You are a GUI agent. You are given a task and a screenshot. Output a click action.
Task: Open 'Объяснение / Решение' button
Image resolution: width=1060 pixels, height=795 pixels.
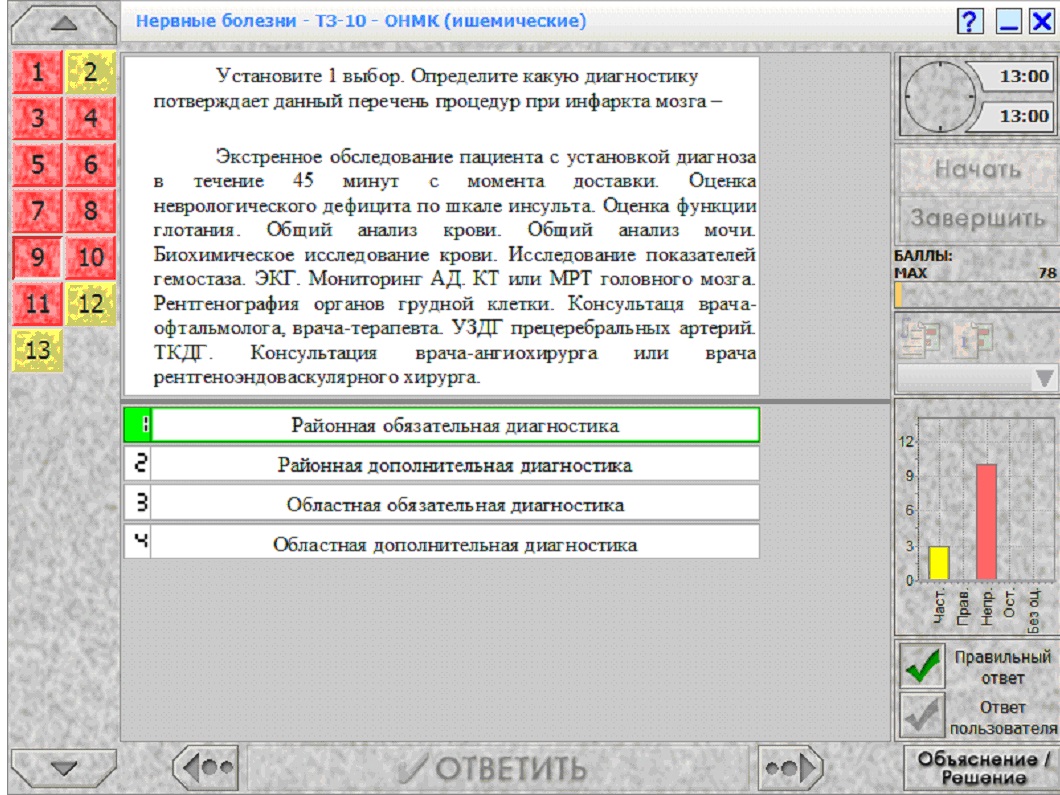tap(982, 768)
